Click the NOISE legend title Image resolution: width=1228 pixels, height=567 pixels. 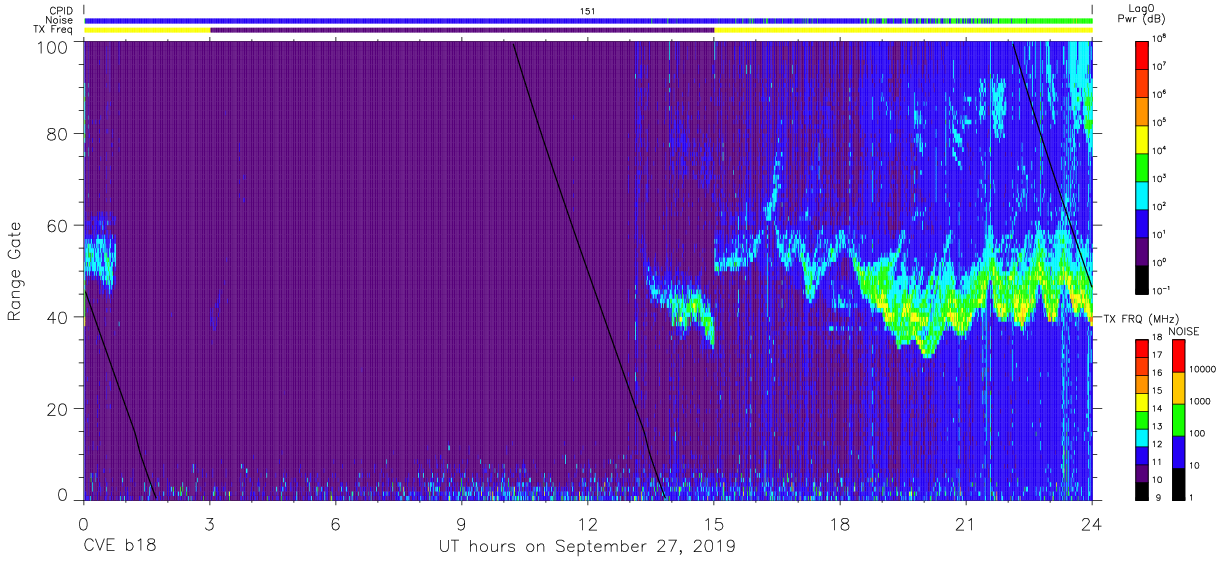(1183, 331)
